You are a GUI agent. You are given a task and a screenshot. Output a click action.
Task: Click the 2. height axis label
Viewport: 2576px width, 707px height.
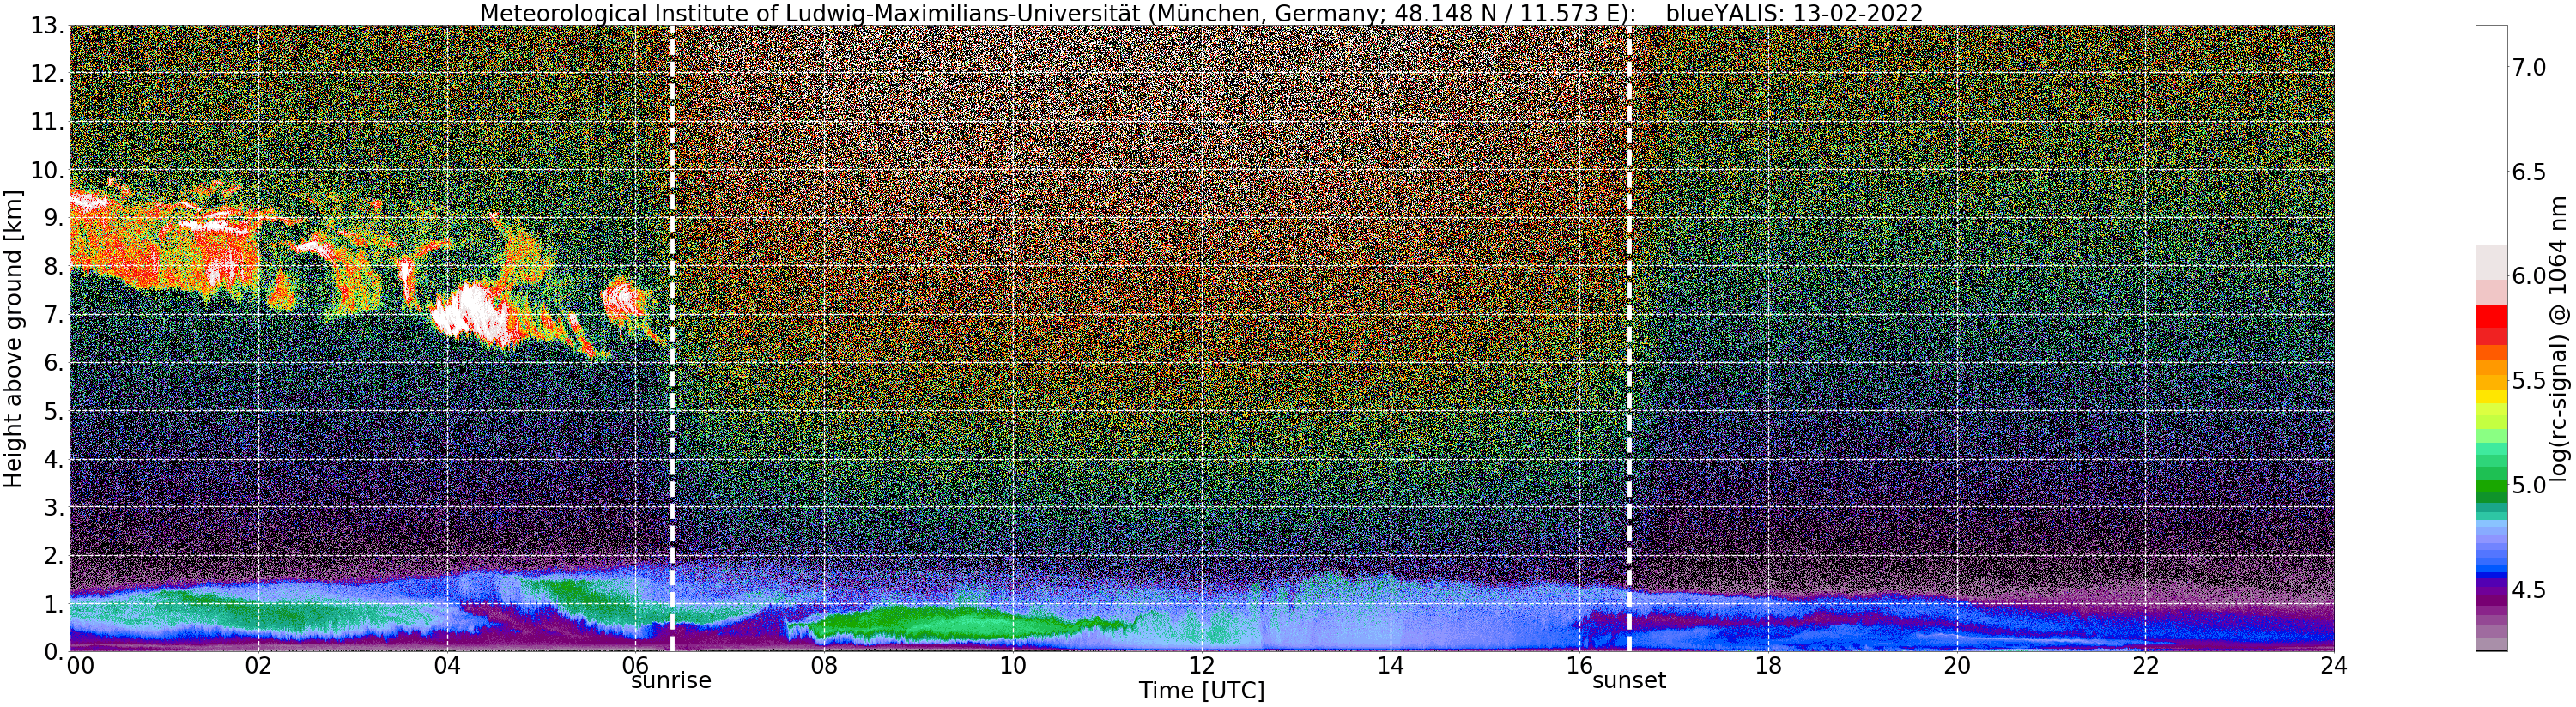pyautogui.click(x=53, y=555)
